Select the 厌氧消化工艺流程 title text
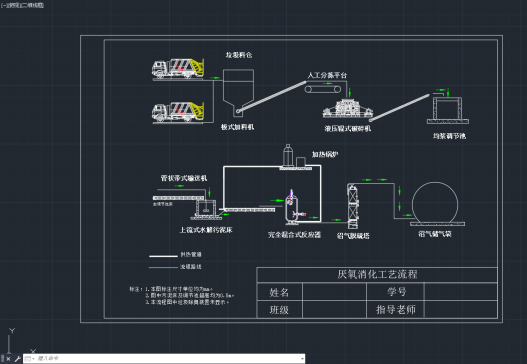 [x=377, y=274]
